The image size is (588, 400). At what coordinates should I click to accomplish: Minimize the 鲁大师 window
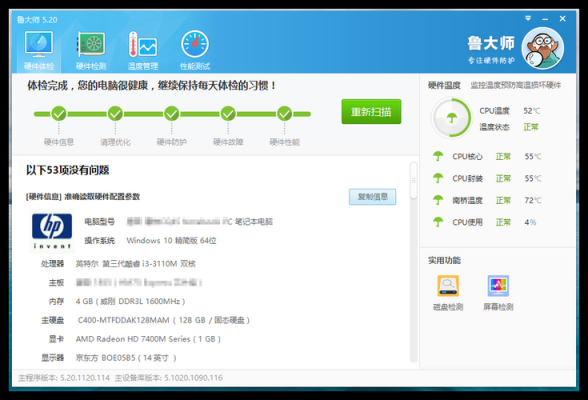(545, 19)
